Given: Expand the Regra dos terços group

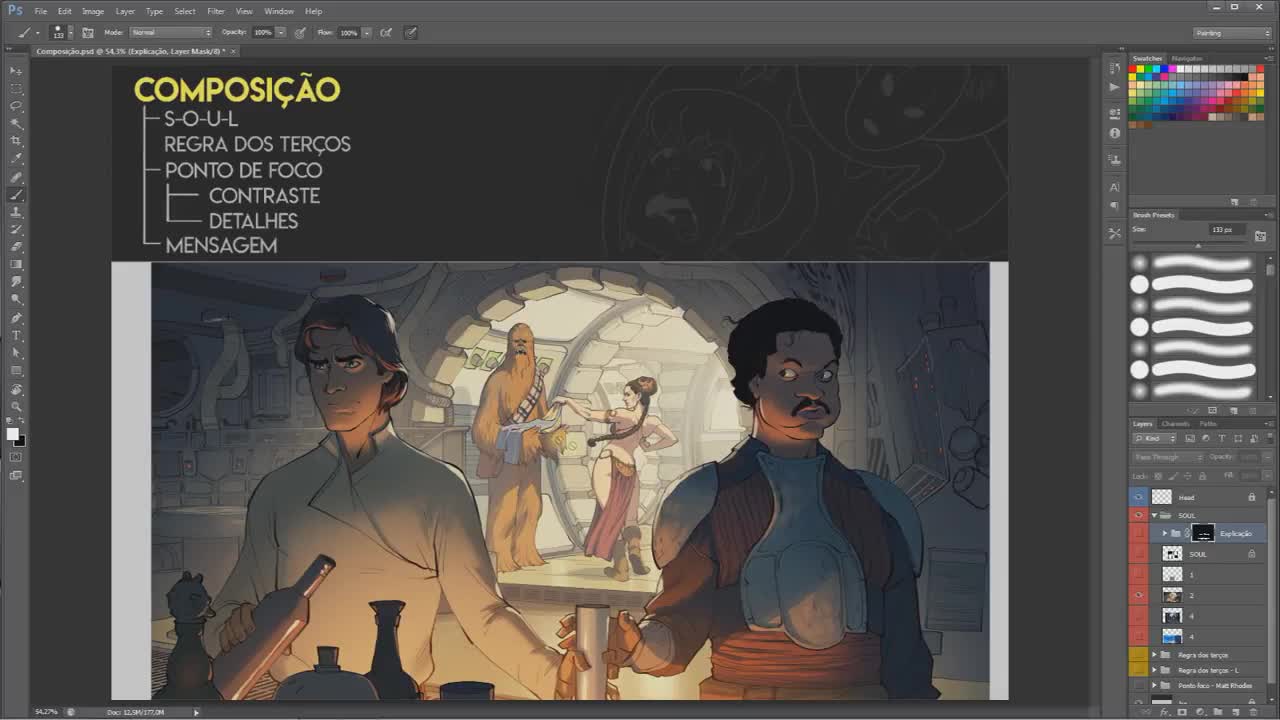Looking at the screenshot, I should click(1154, 655).
